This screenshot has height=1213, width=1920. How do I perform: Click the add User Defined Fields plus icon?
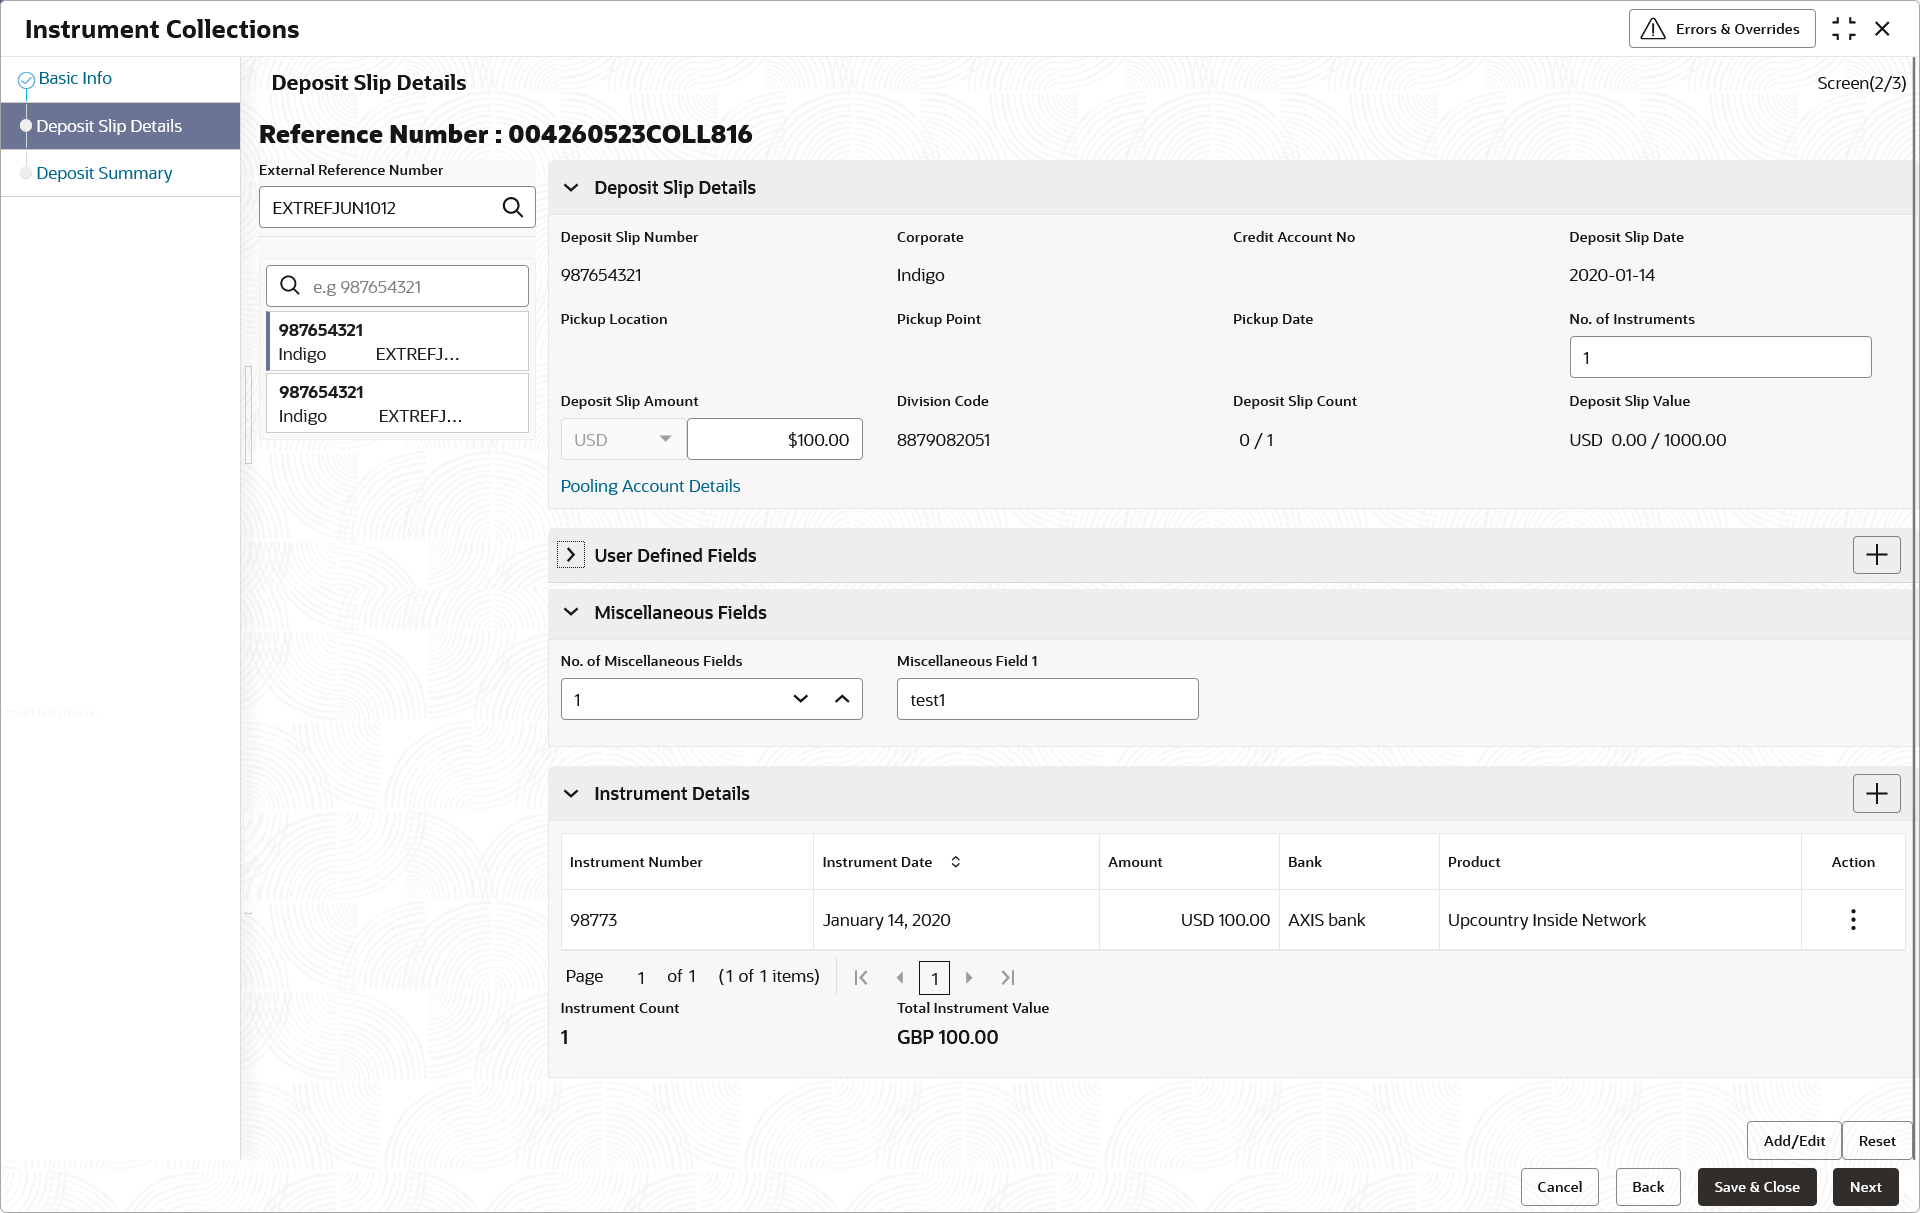tap(1876, 555)
